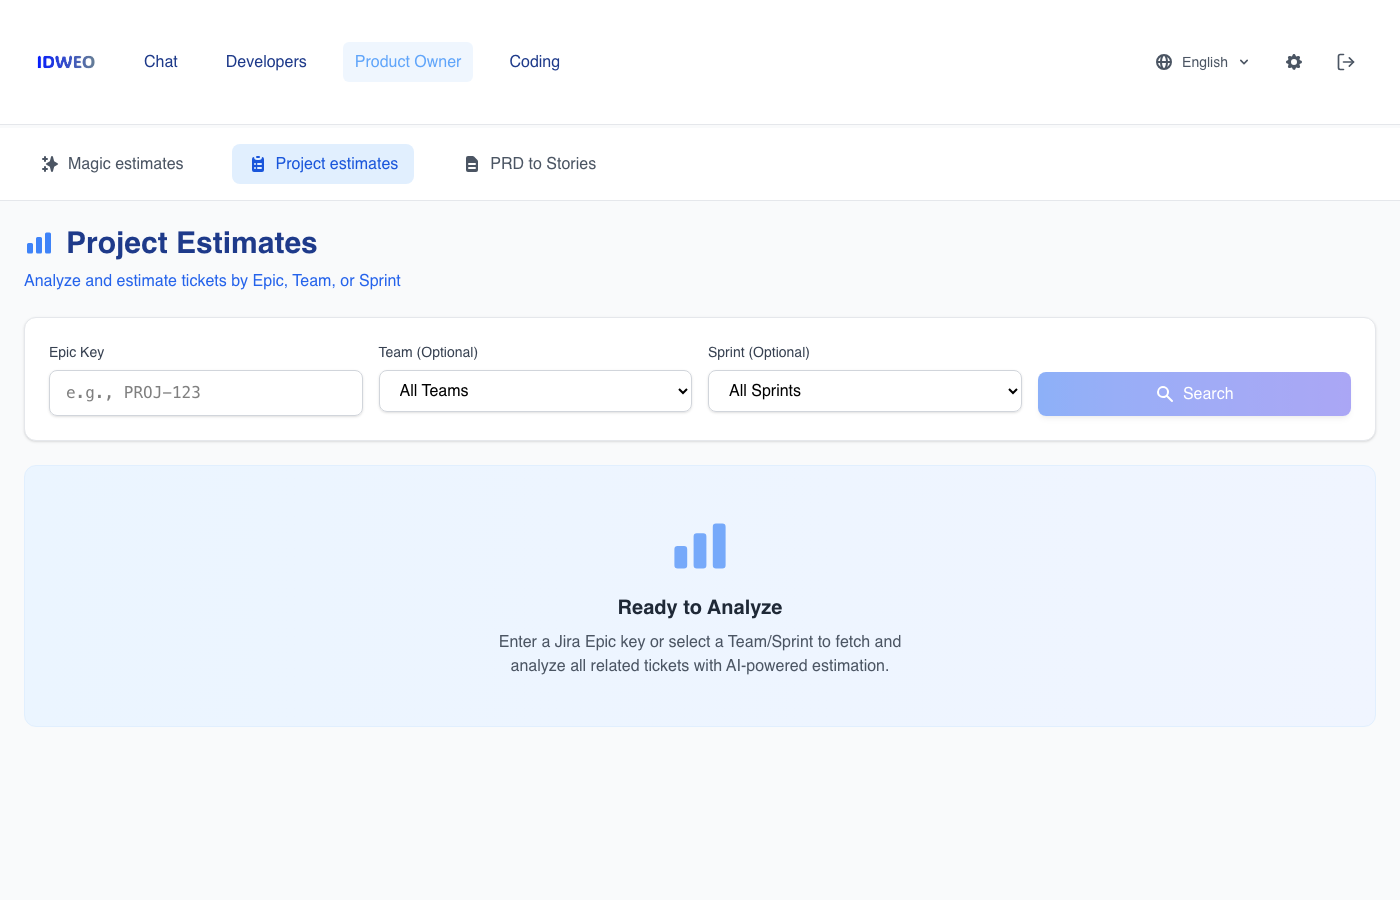Open the settings gear icon
Viewport: 1400px width, 900px height.
pos(1294,61)
